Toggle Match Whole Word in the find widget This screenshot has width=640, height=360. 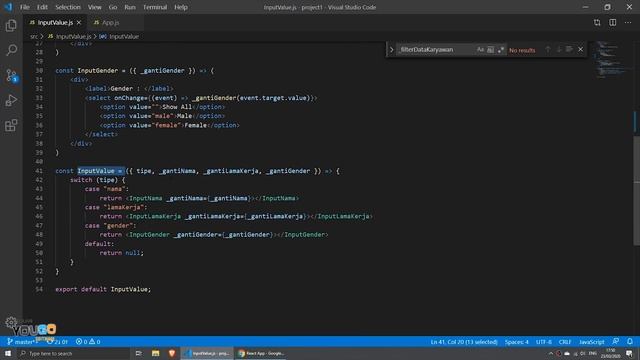click(x=490, y=49)
